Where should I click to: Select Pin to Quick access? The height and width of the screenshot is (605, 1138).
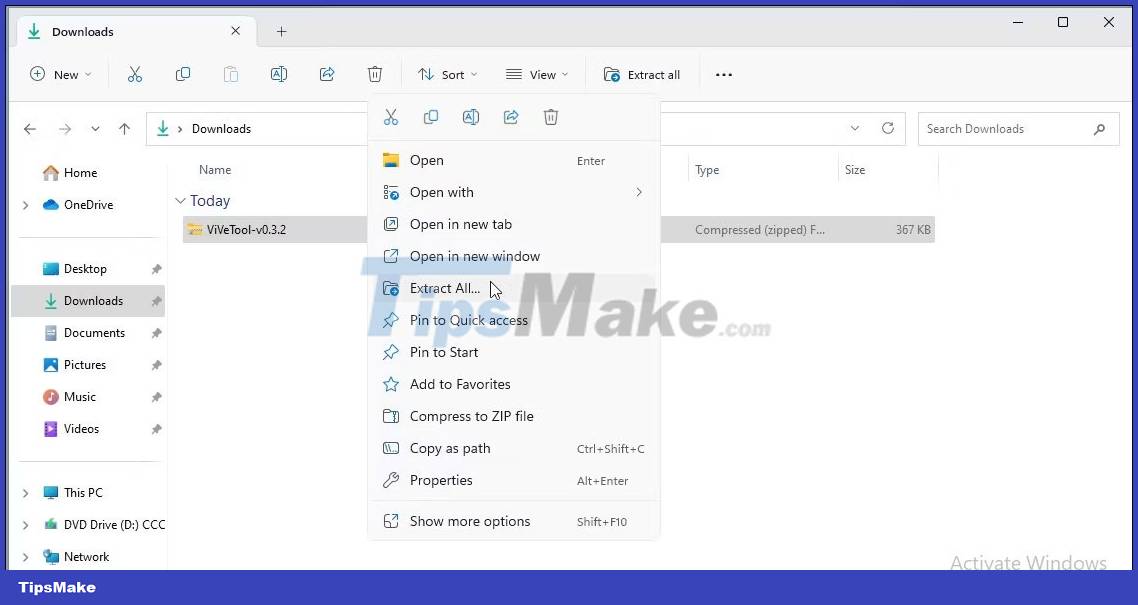click(469, 320)
